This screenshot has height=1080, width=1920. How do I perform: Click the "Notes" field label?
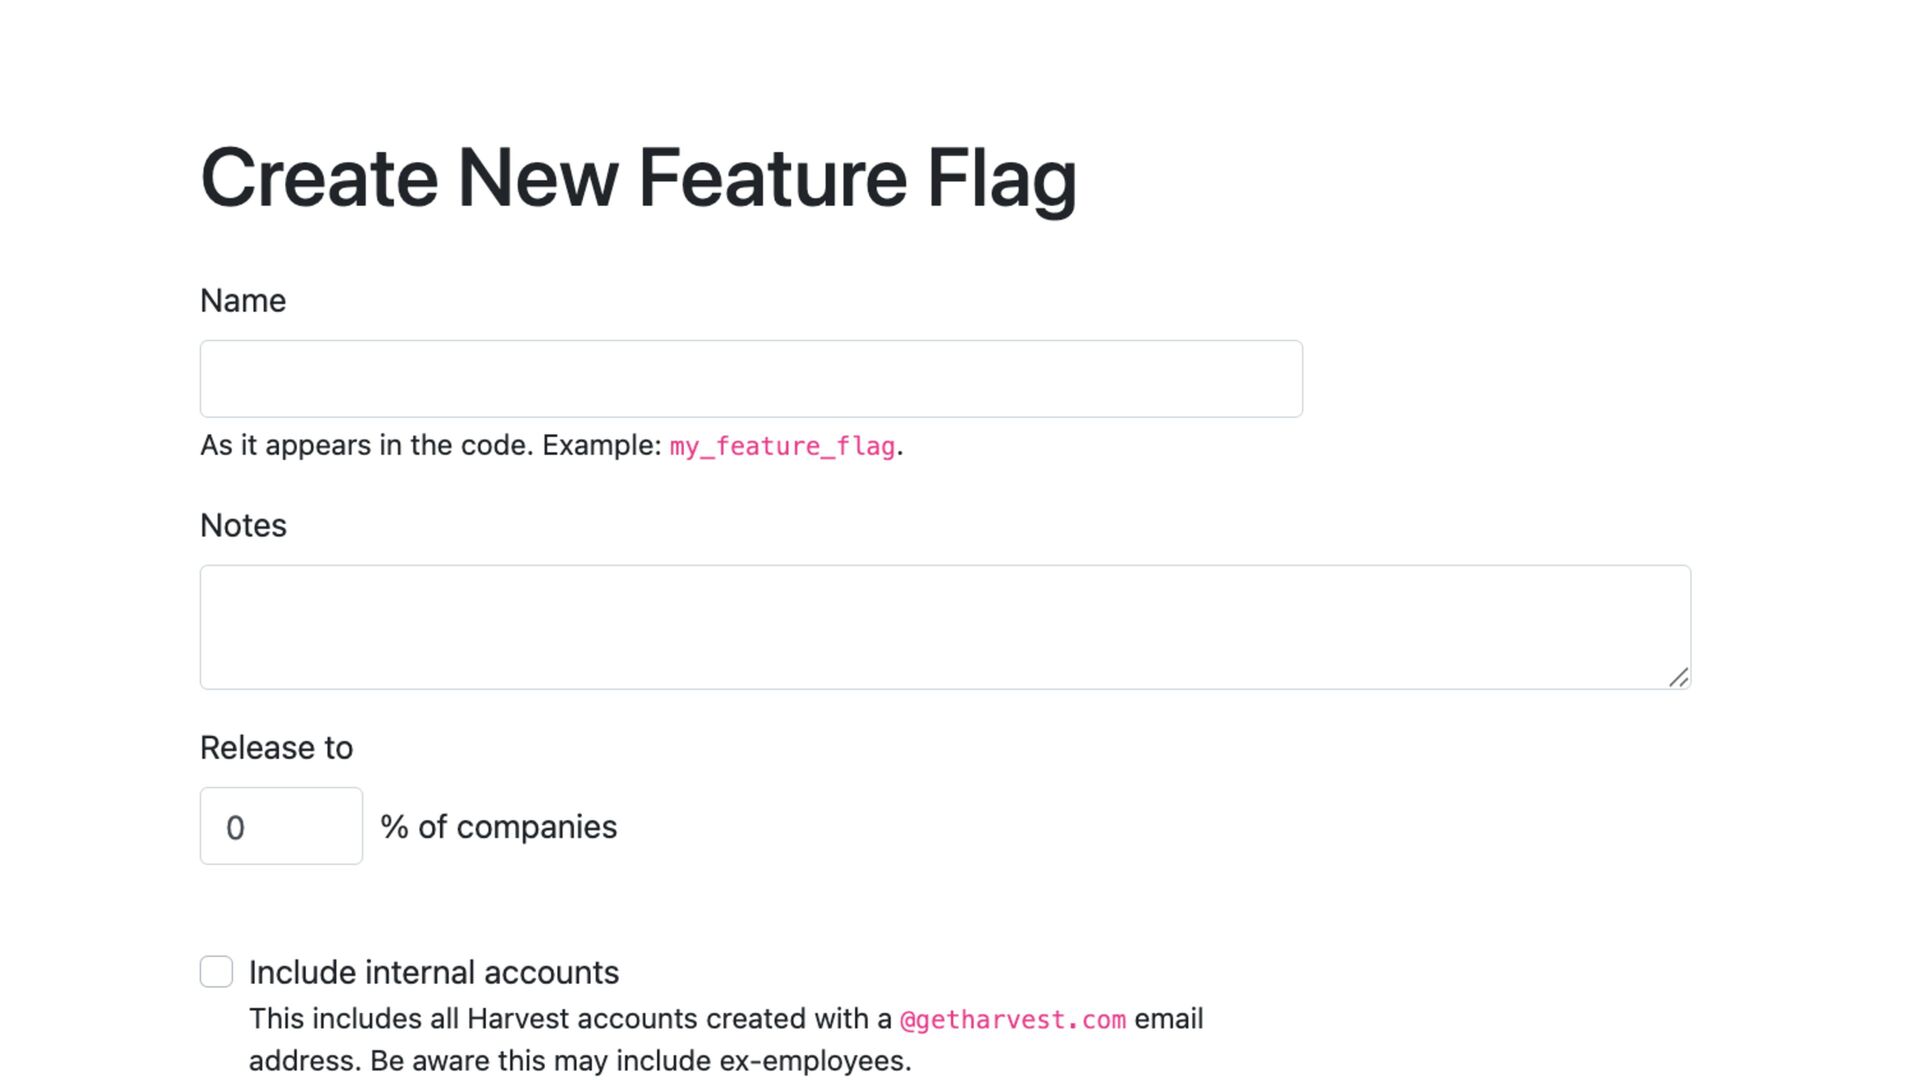(243, 526)
